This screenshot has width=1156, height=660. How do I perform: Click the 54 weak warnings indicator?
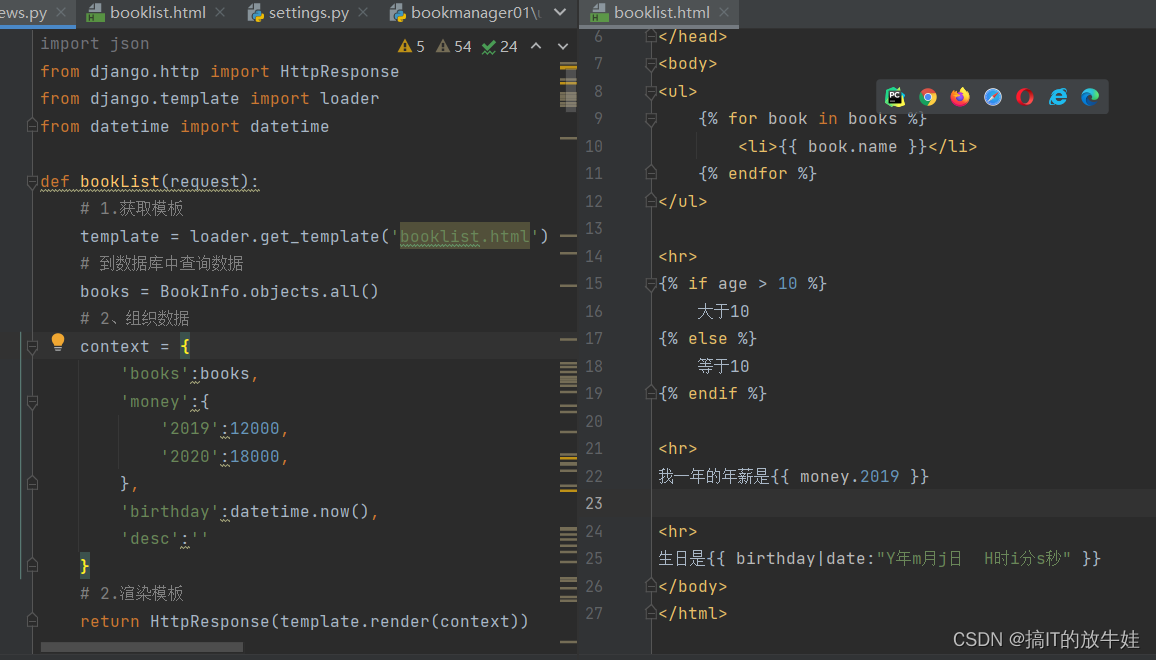[453, 46]
